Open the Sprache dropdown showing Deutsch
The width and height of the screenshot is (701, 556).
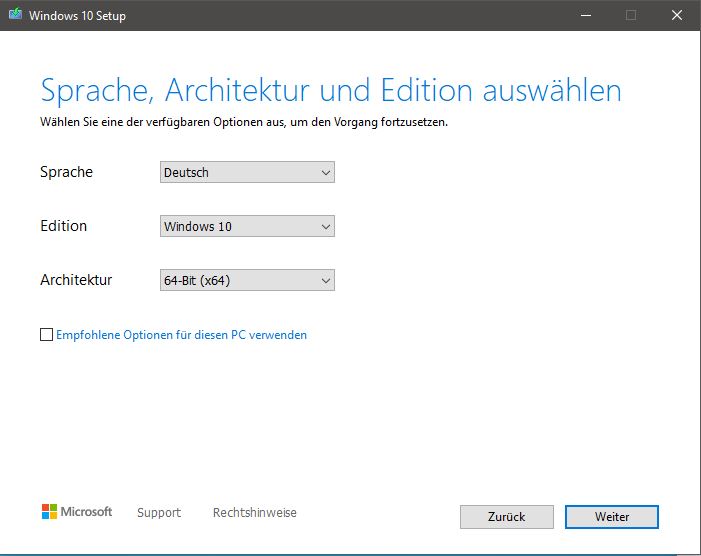(x=247, y=172)
